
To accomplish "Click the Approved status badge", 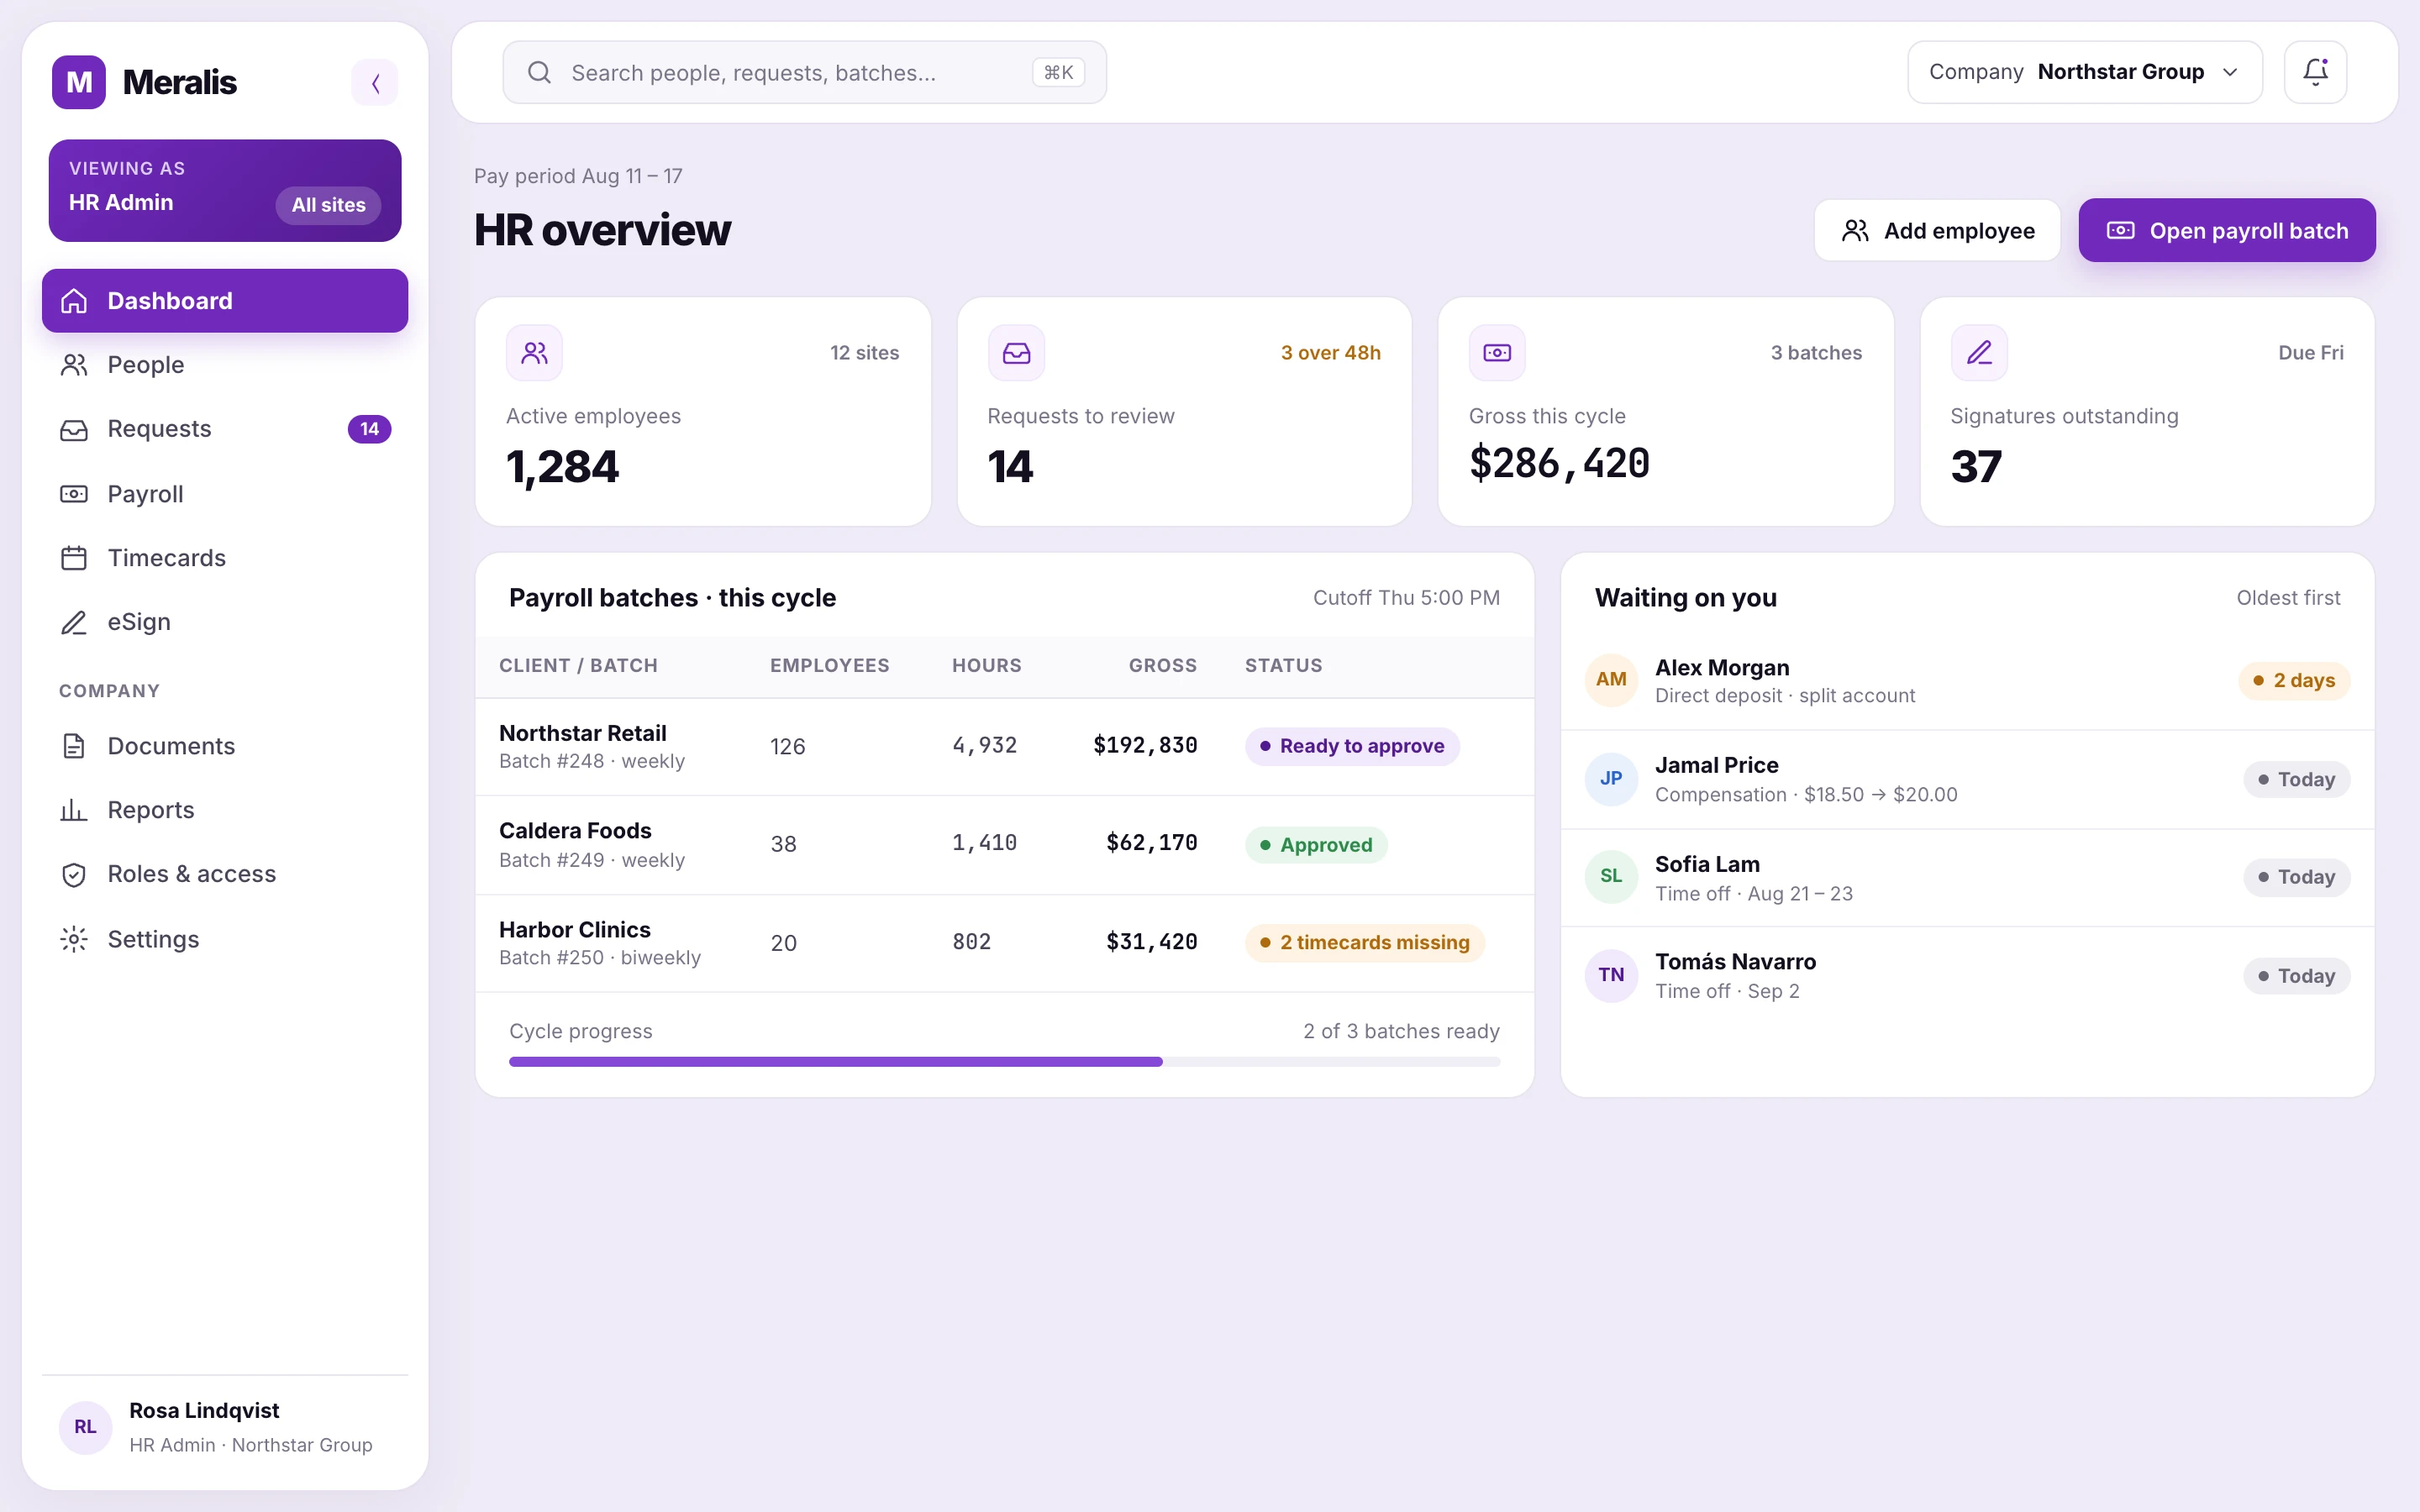I will click(x=1316, y=845).
